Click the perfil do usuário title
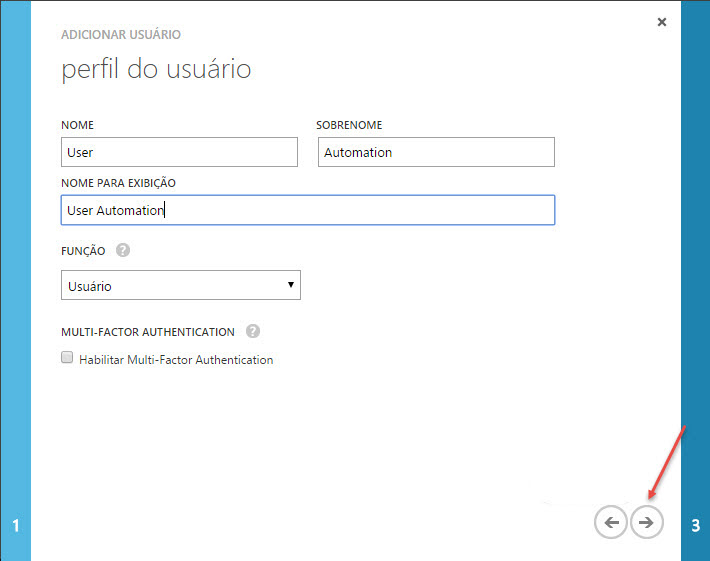The height and width of the screenshot is (561, 710). tap(156, 69)
